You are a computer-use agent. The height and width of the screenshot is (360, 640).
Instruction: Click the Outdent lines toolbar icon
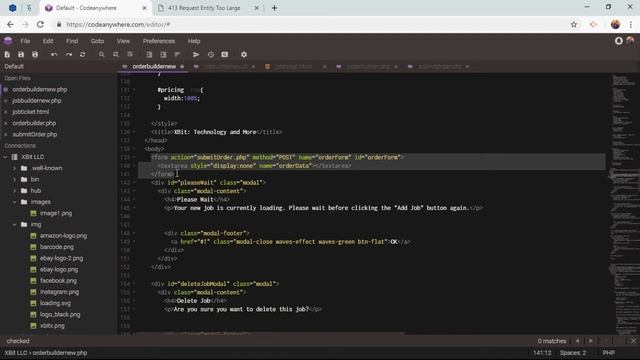click(163, 54)
